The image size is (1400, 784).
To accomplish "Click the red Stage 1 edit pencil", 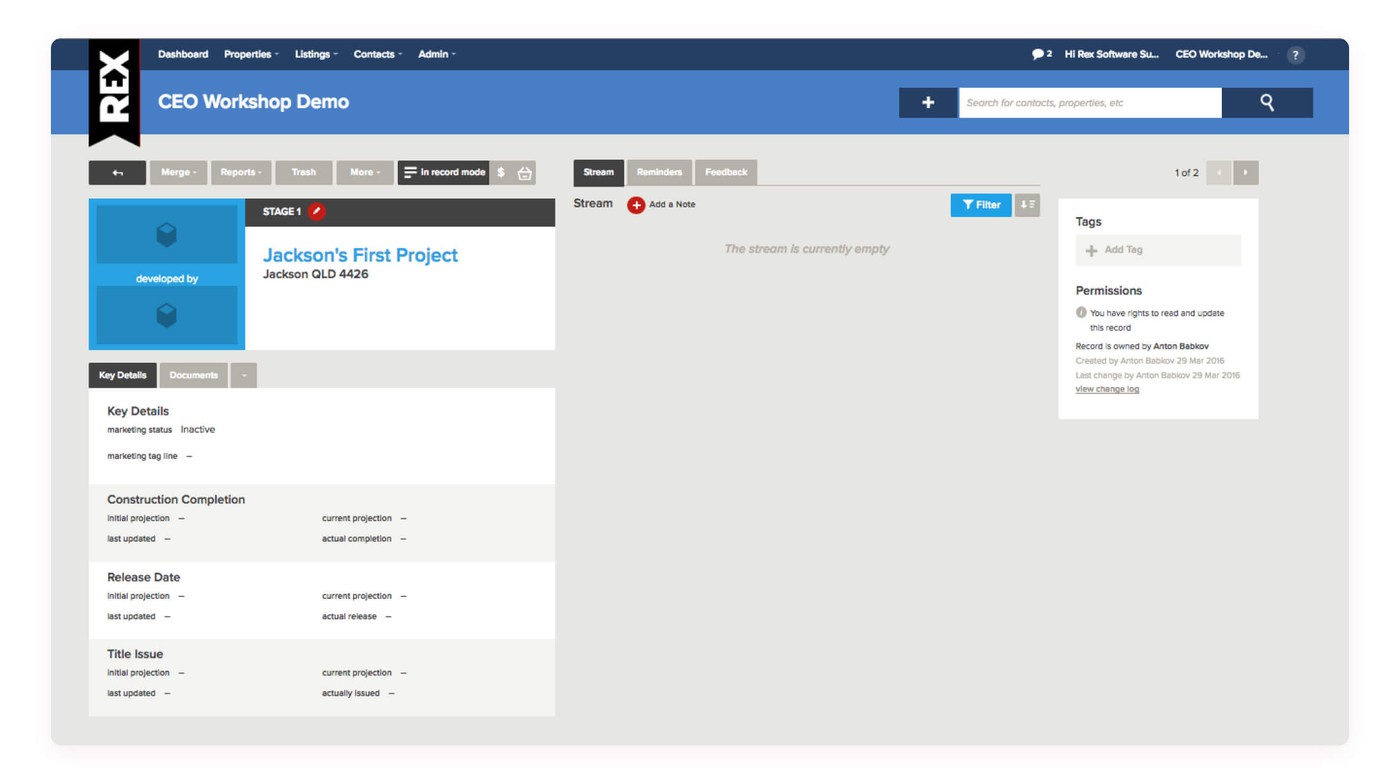I will pyautogui.click(x=316, y=211).
